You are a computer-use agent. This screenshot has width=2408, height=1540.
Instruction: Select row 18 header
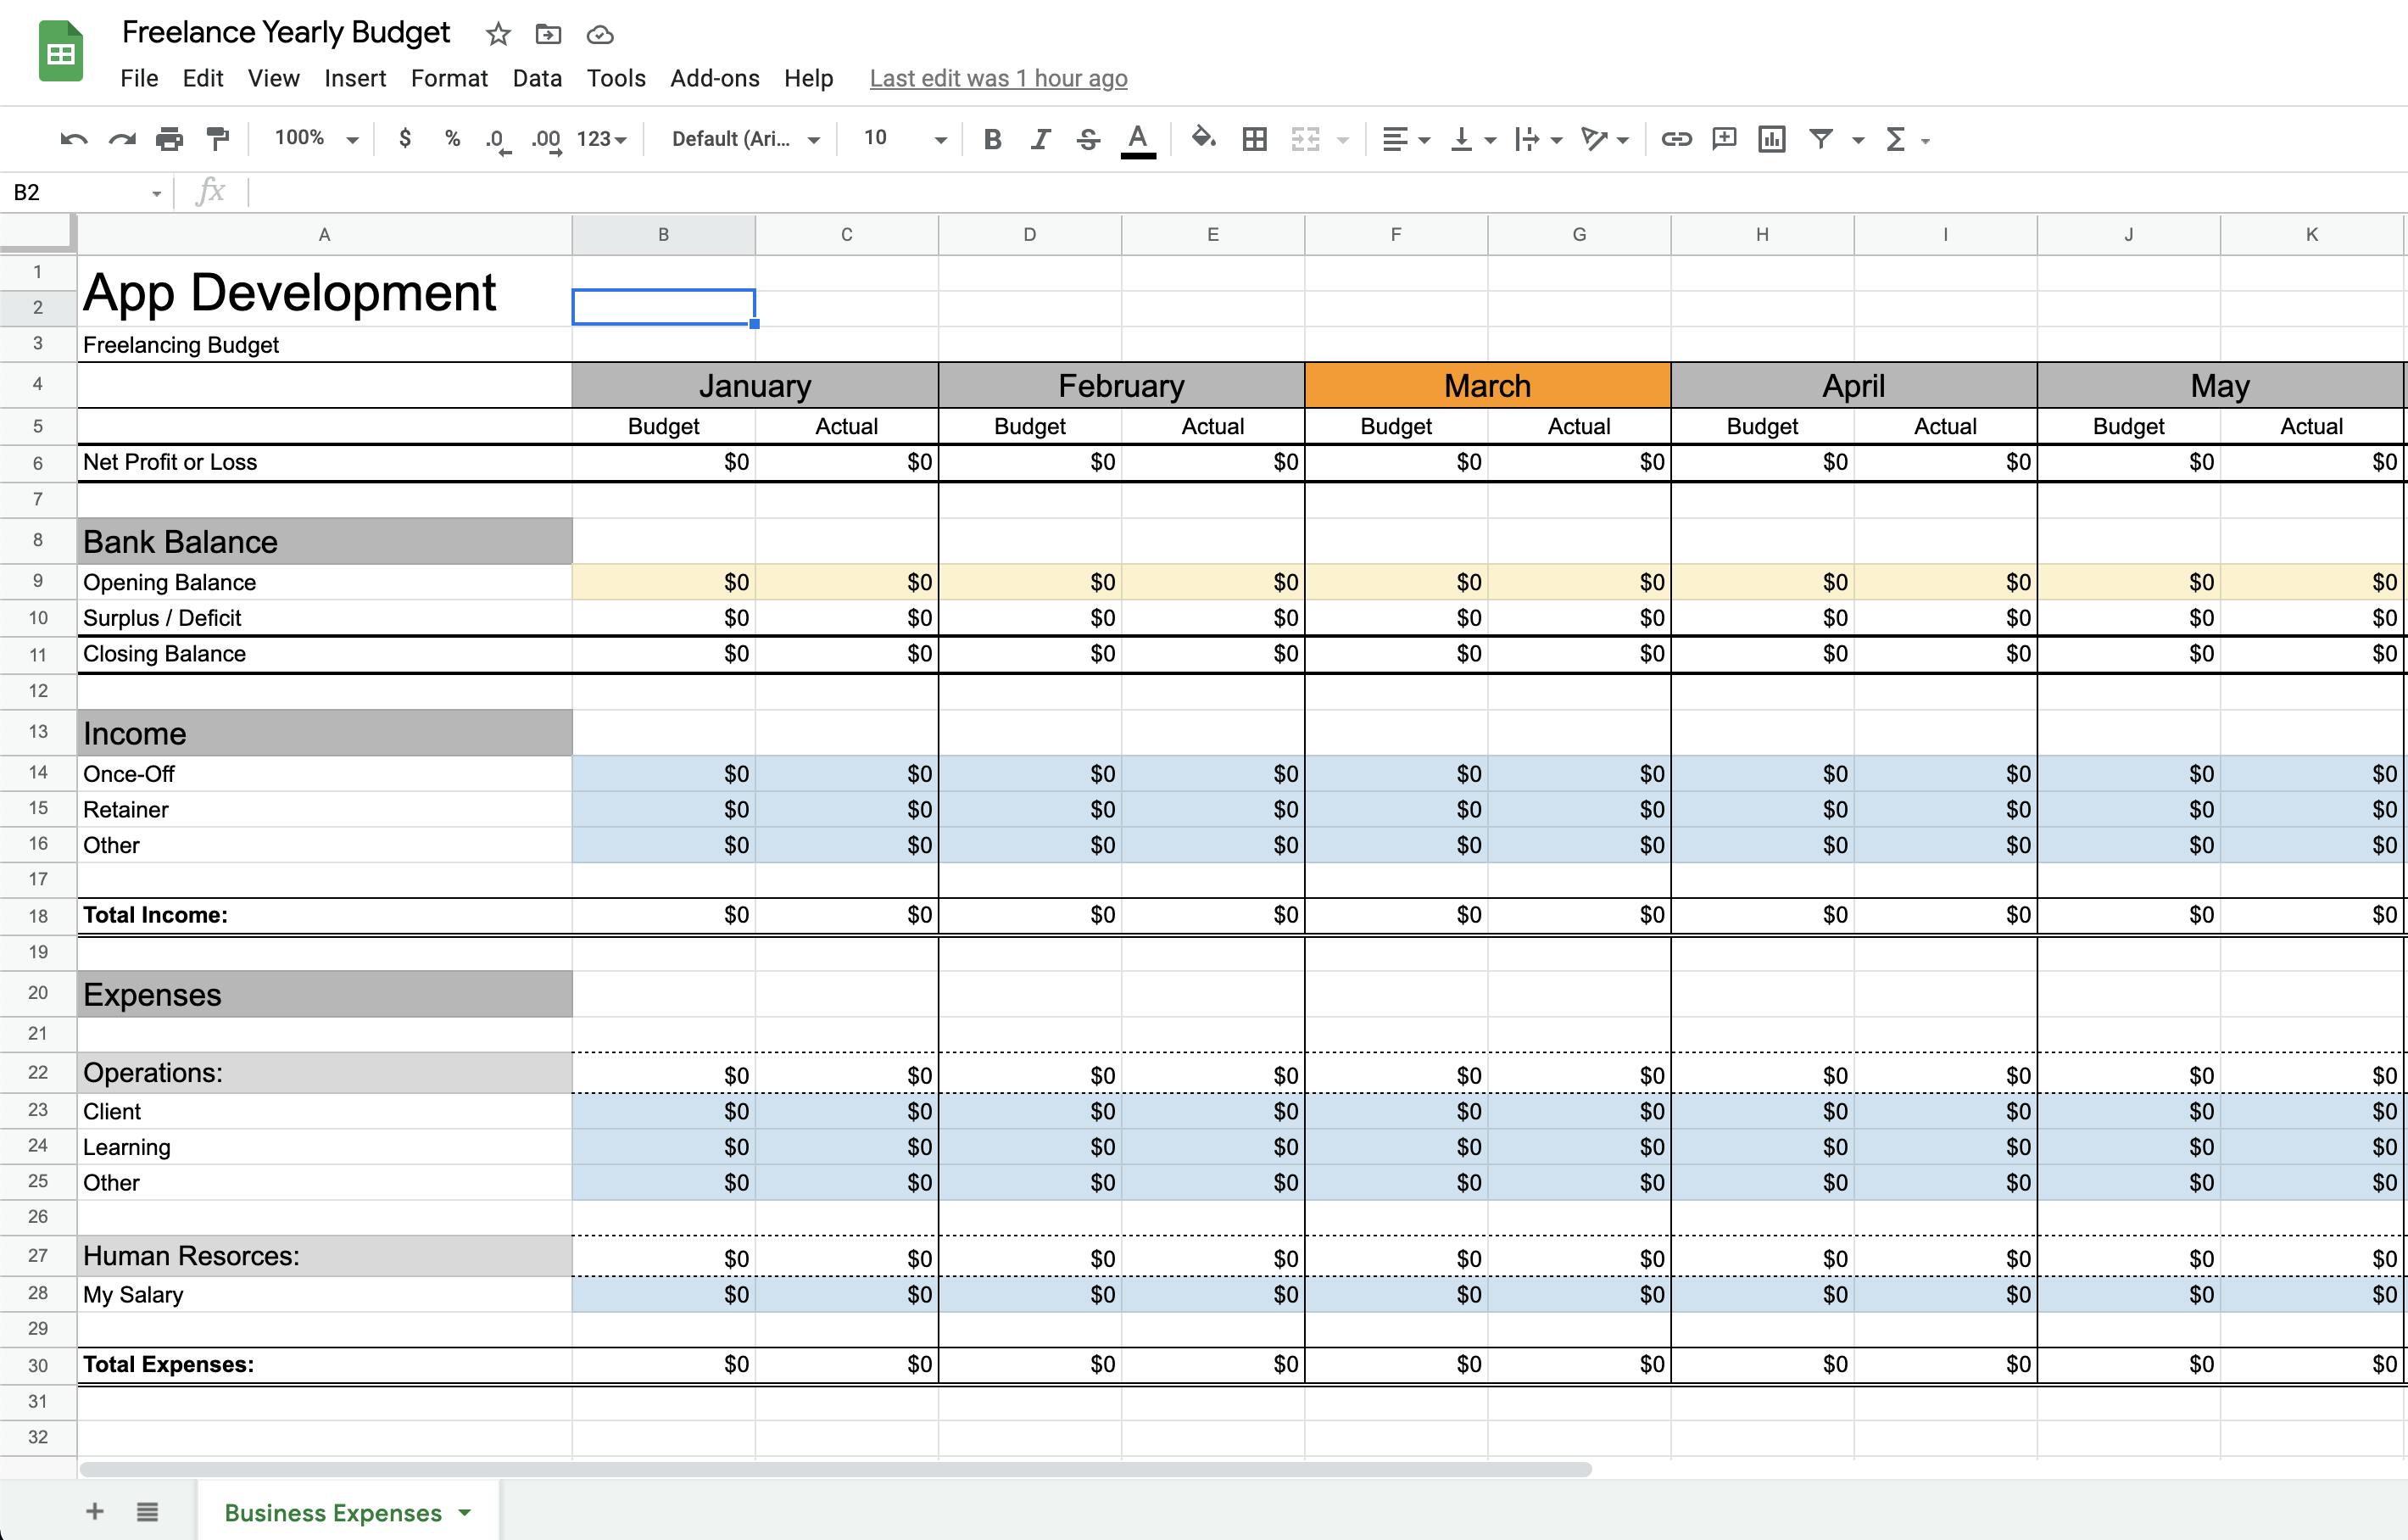tap(38, 915)
